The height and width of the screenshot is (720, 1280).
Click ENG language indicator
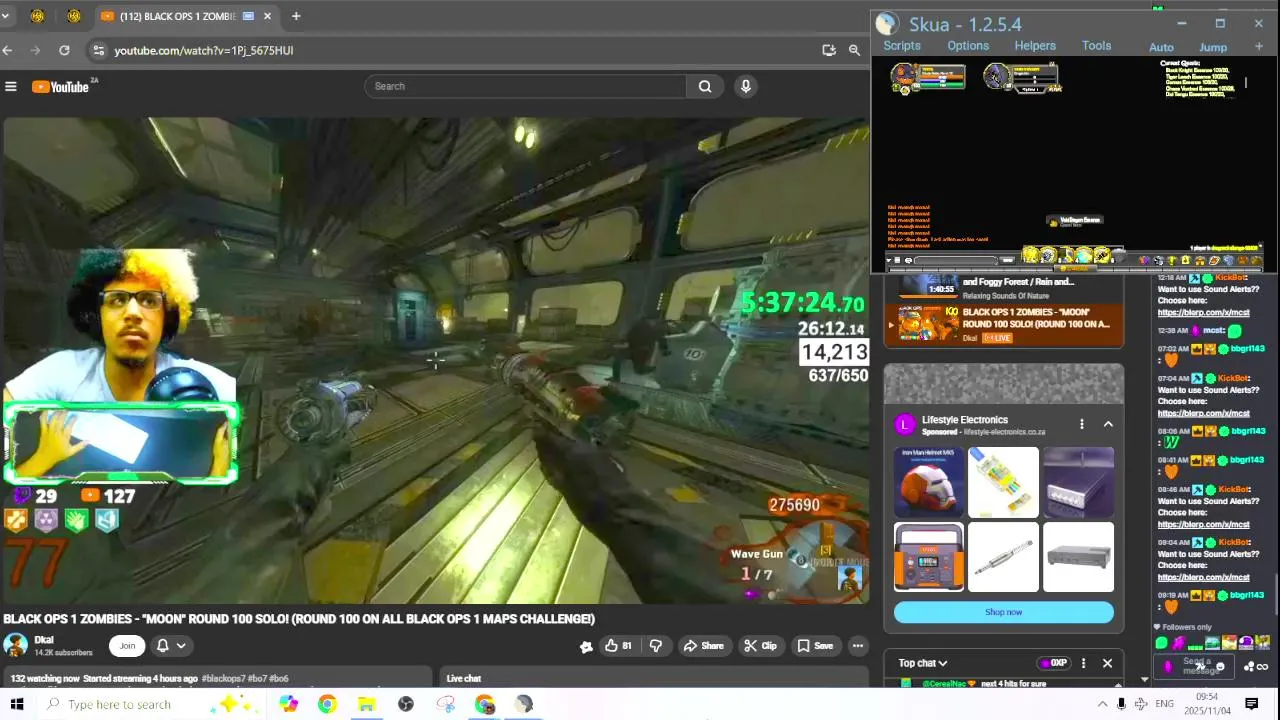pyautogui.click(x=1164, y=704)
